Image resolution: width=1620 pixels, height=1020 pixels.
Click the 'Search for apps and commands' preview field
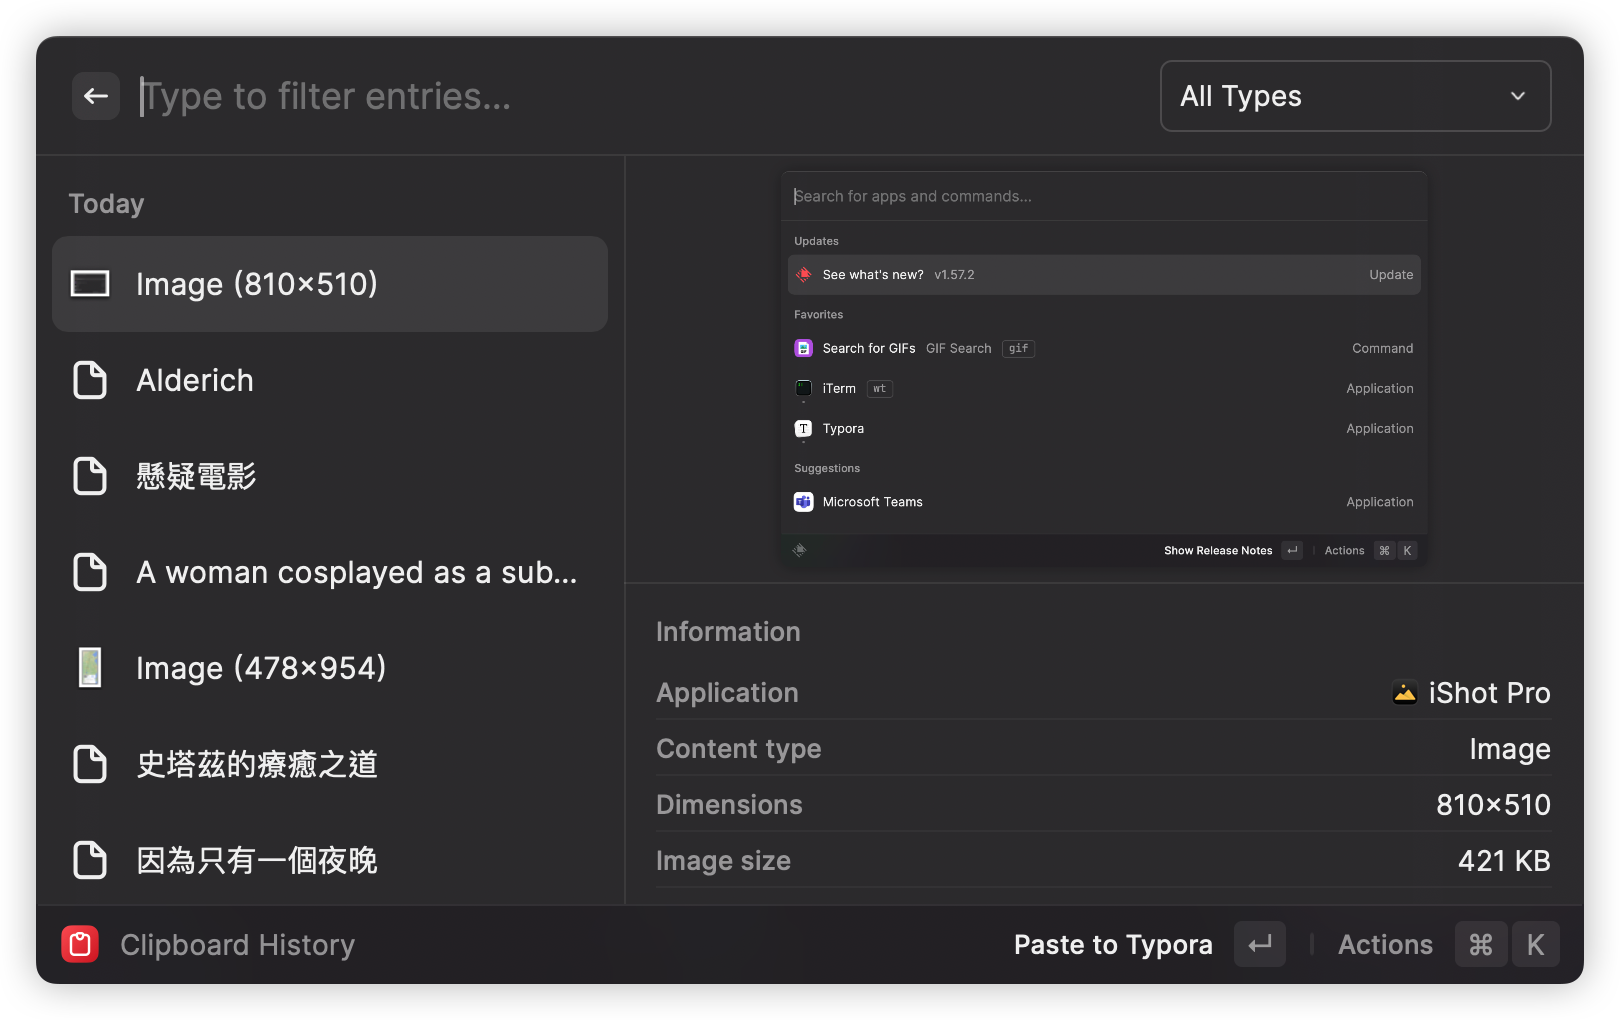coord(1104,196)
